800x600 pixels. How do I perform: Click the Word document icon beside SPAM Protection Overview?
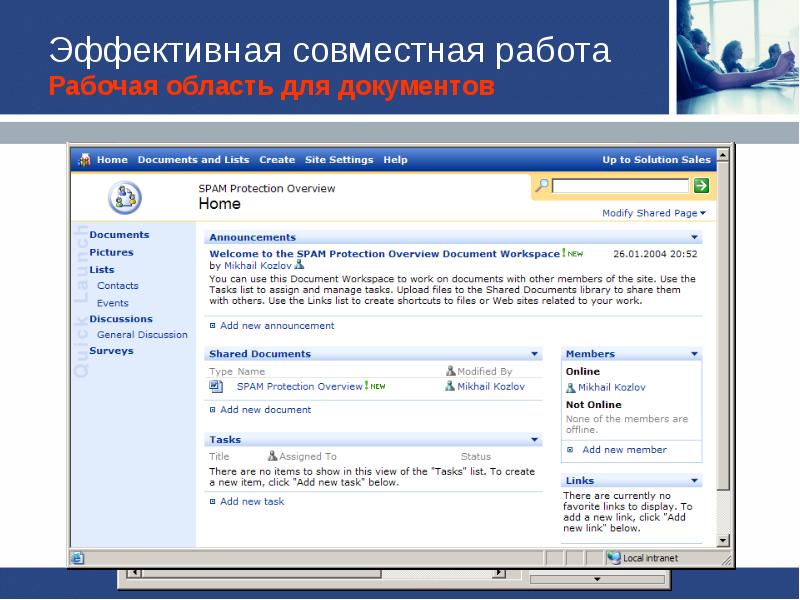[215, 386]
